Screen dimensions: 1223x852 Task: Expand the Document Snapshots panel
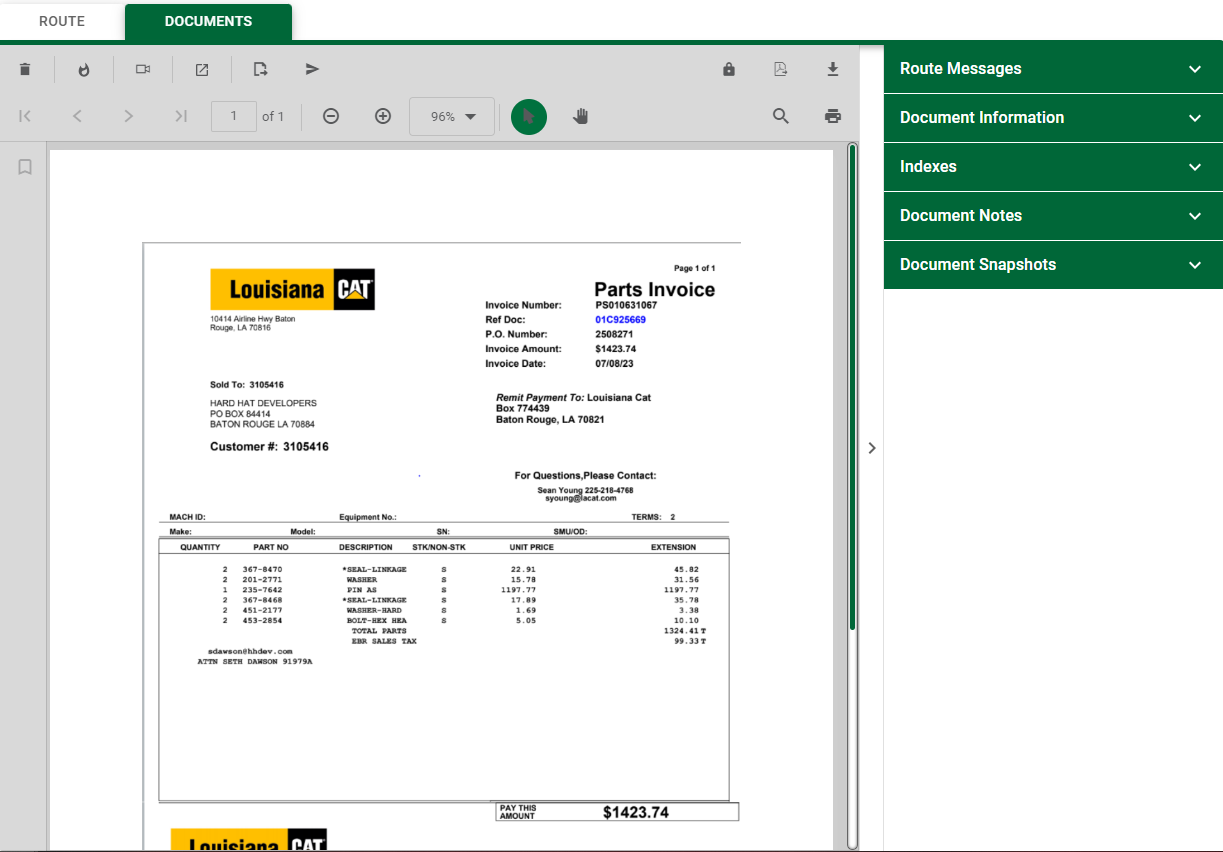[1053, 265]
